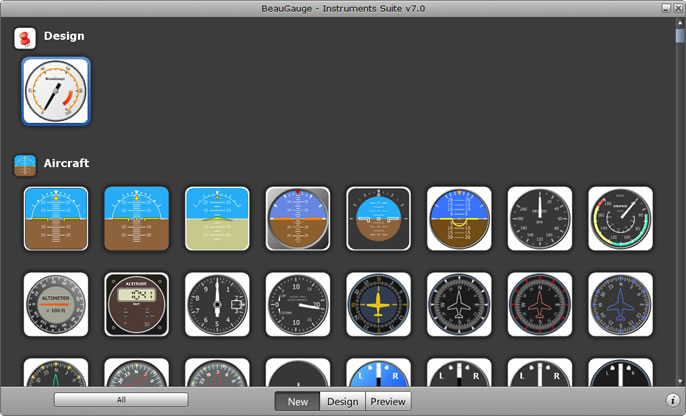Select the ALTIMETER x100 ft gauge

[x=56, y=304]
